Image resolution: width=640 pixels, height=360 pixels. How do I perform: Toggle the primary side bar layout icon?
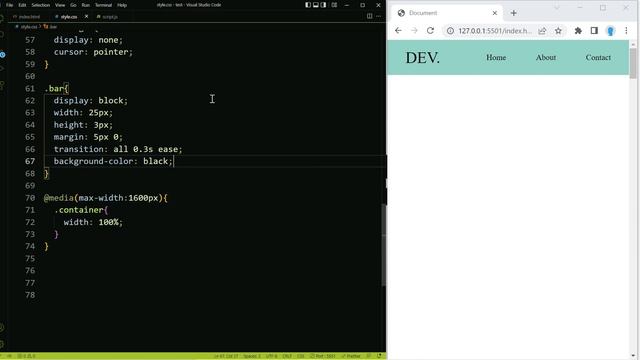click(308, 5)
